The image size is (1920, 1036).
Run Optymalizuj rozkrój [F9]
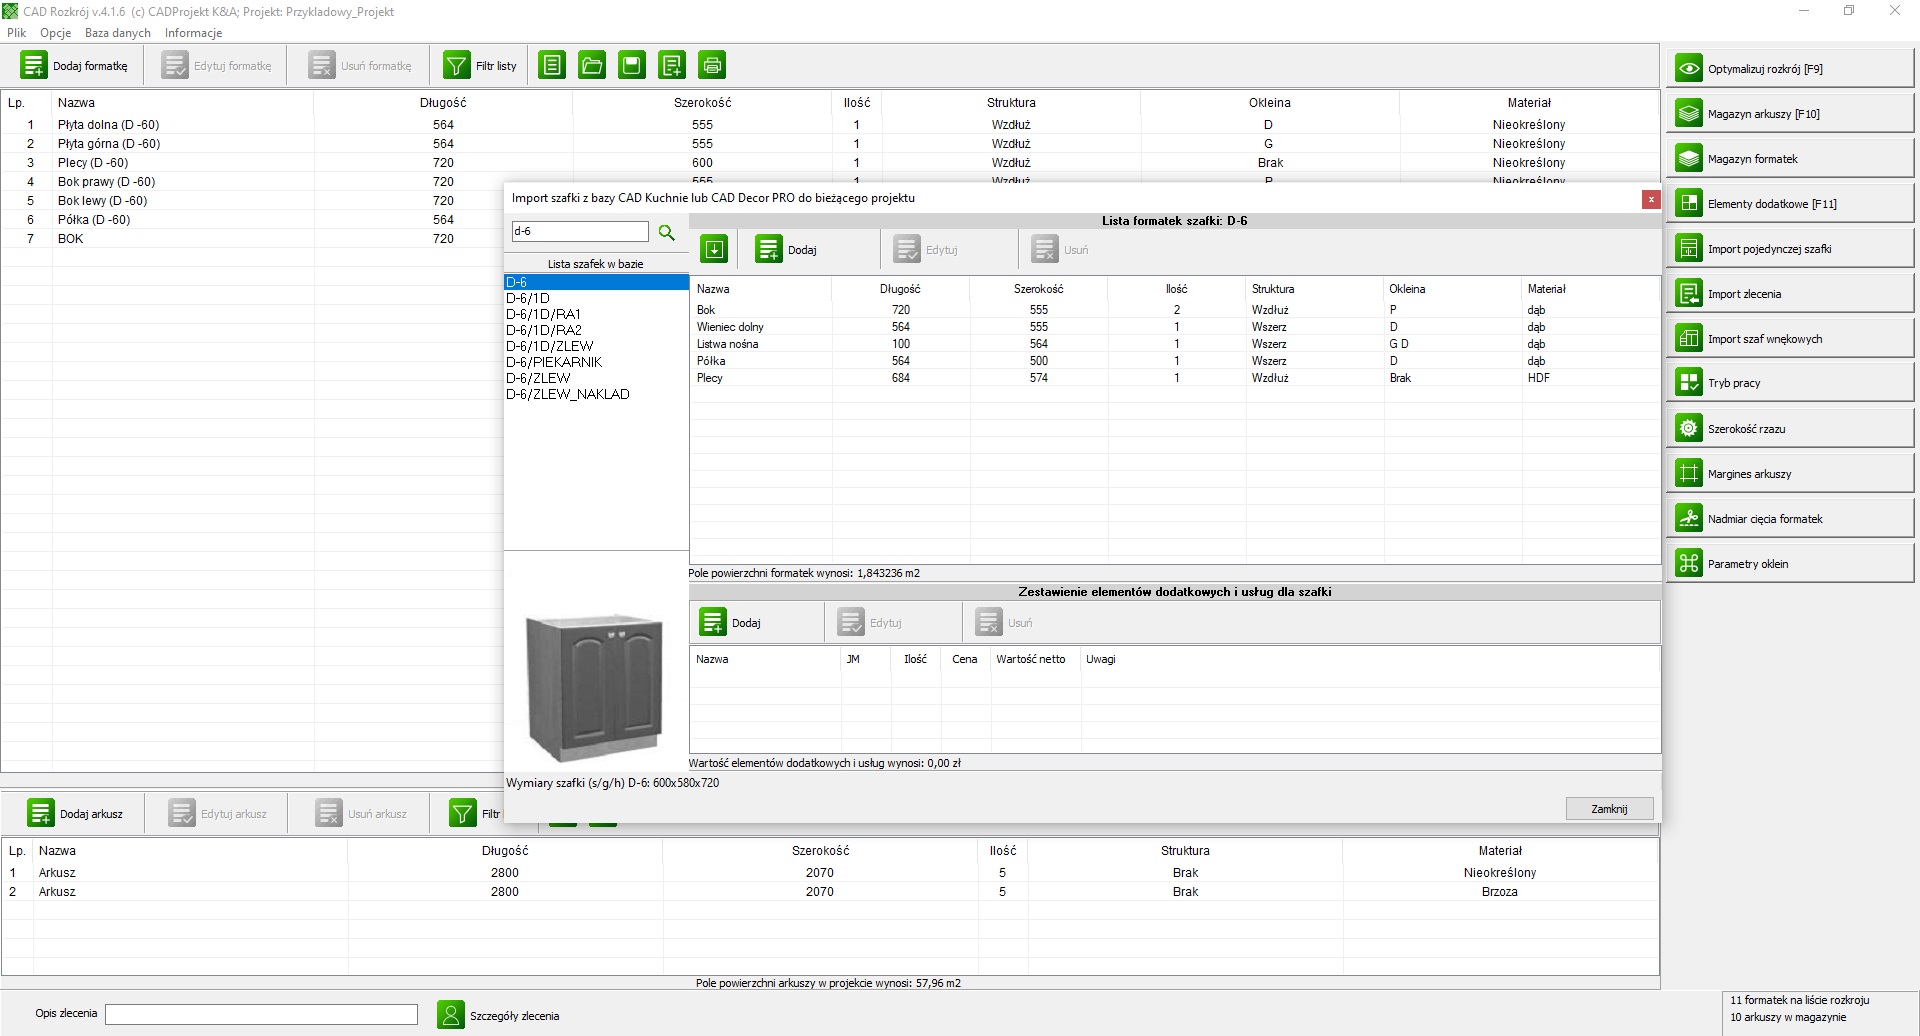tap(1789, 69)
